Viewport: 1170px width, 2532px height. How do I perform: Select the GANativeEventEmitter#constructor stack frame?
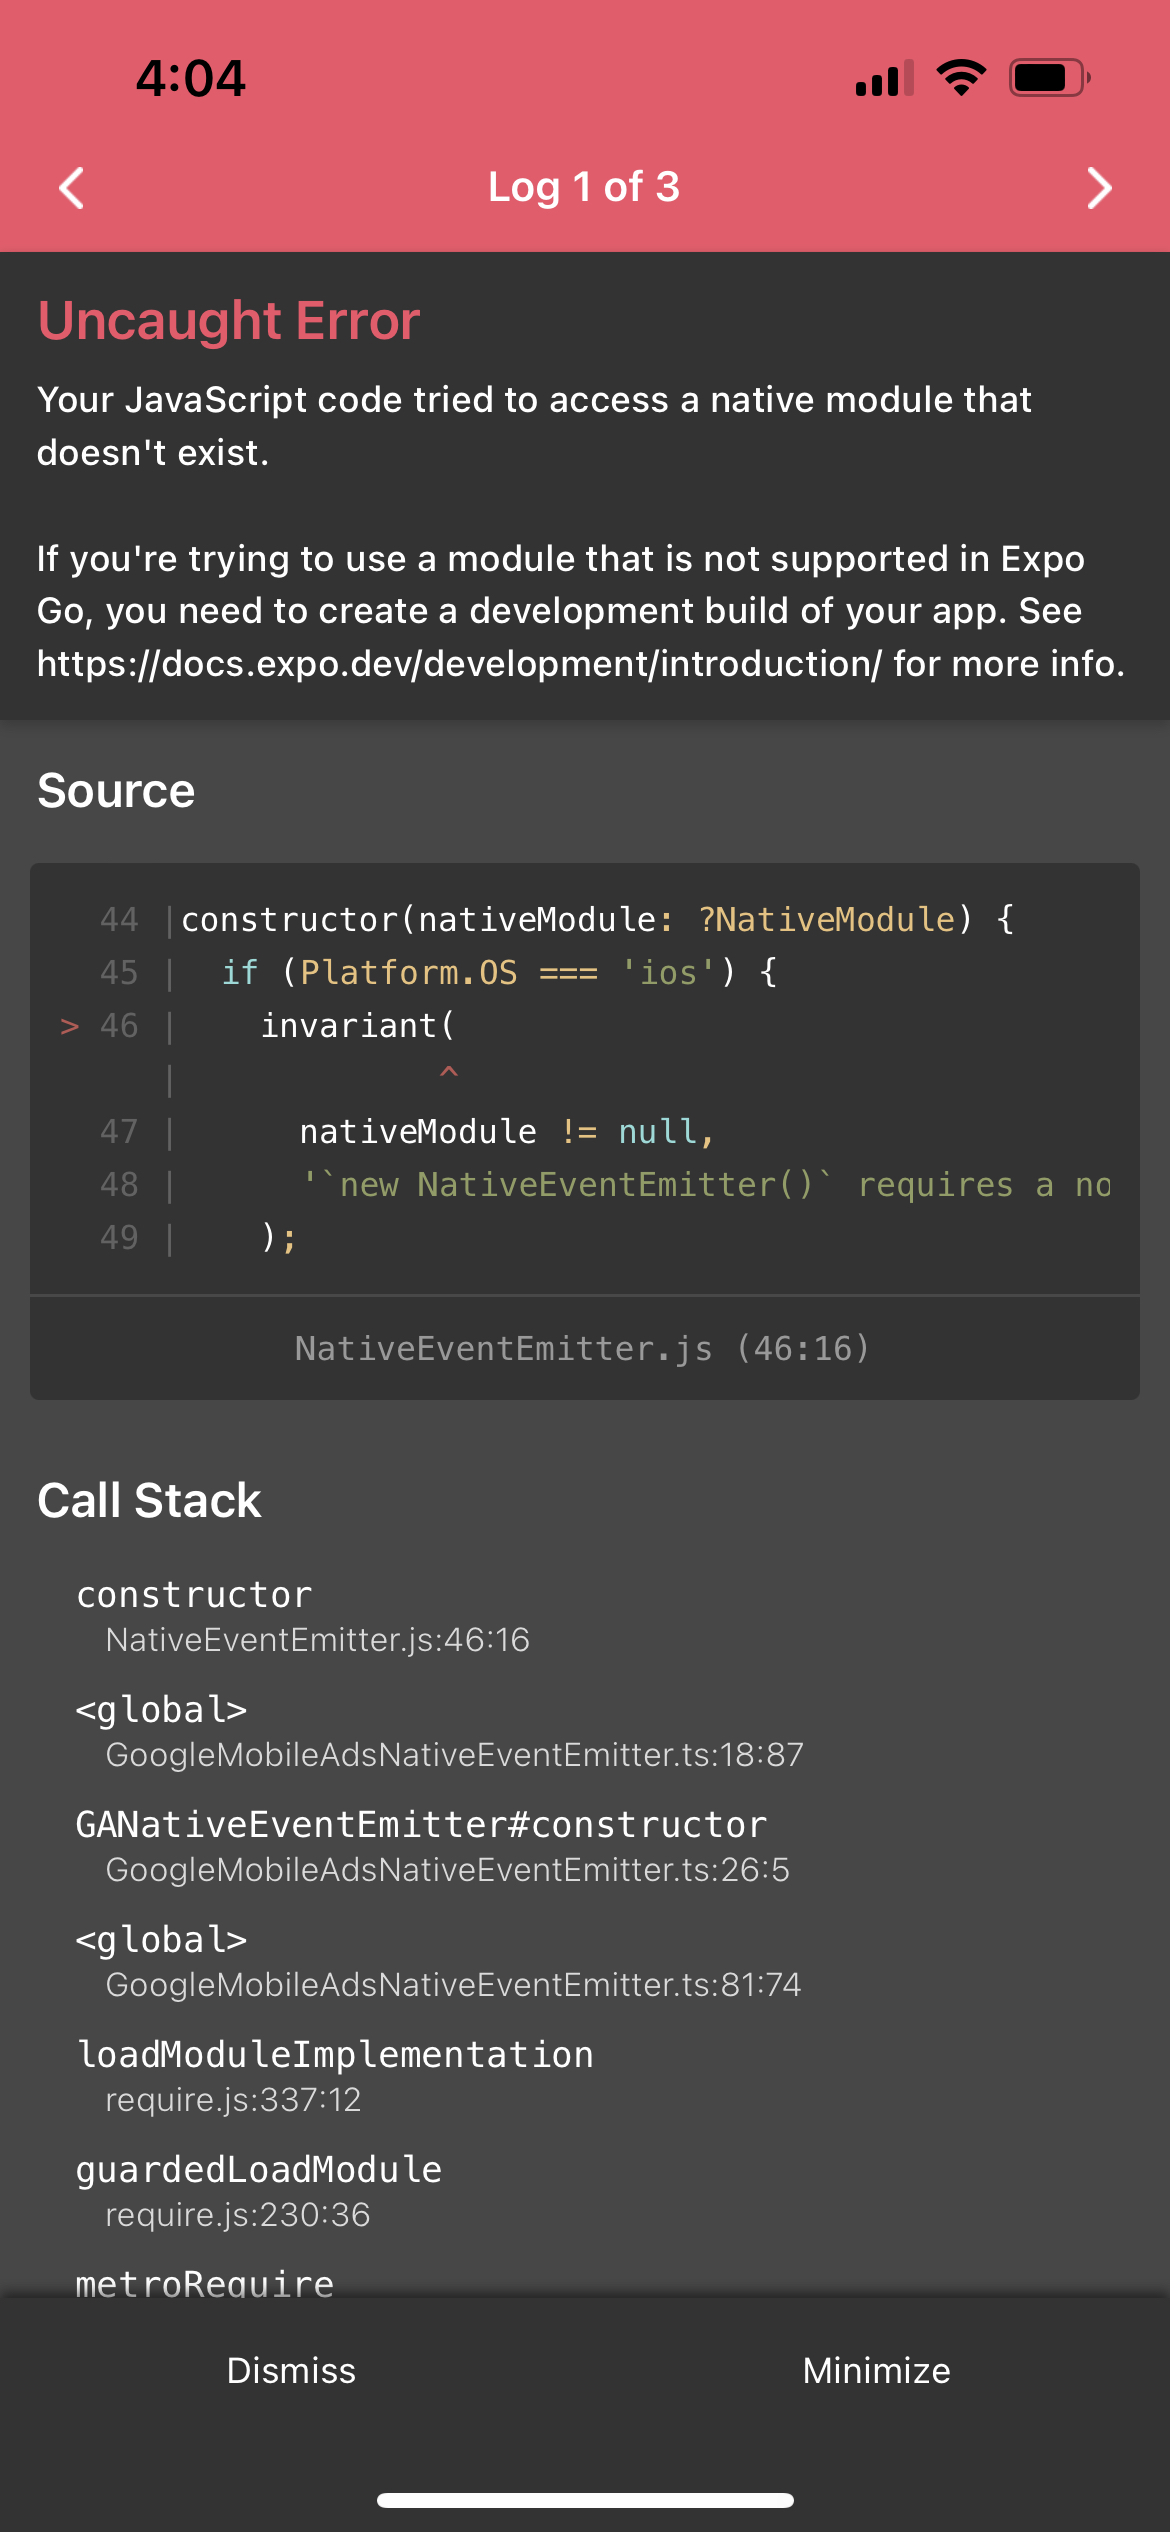(x=433, y=1846)
